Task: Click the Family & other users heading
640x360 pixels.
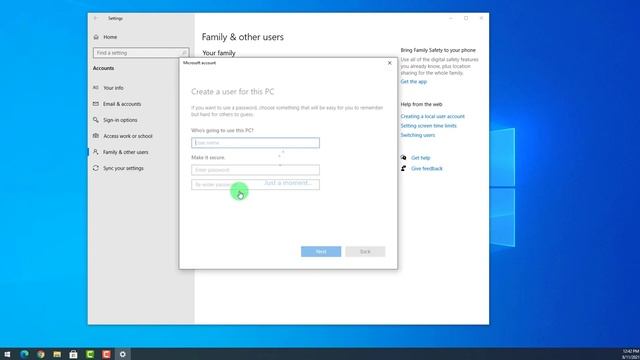Action: 242,37
